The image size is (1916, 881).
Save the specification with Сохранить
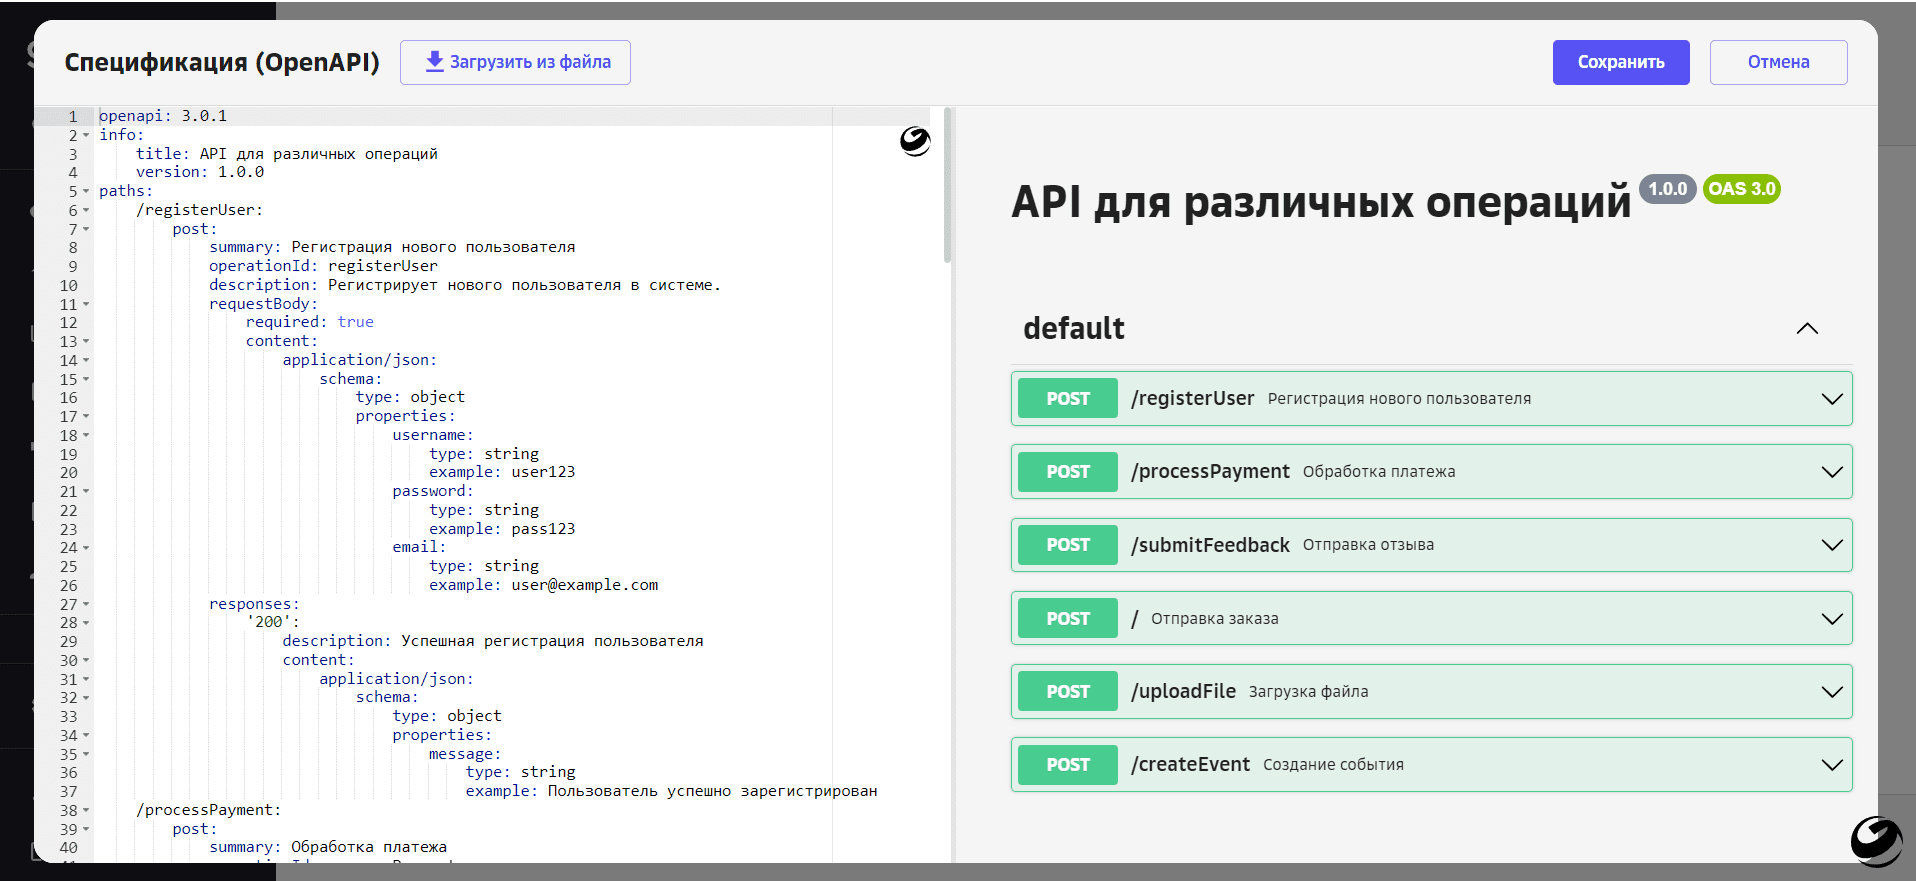[x=1621, y=62]
